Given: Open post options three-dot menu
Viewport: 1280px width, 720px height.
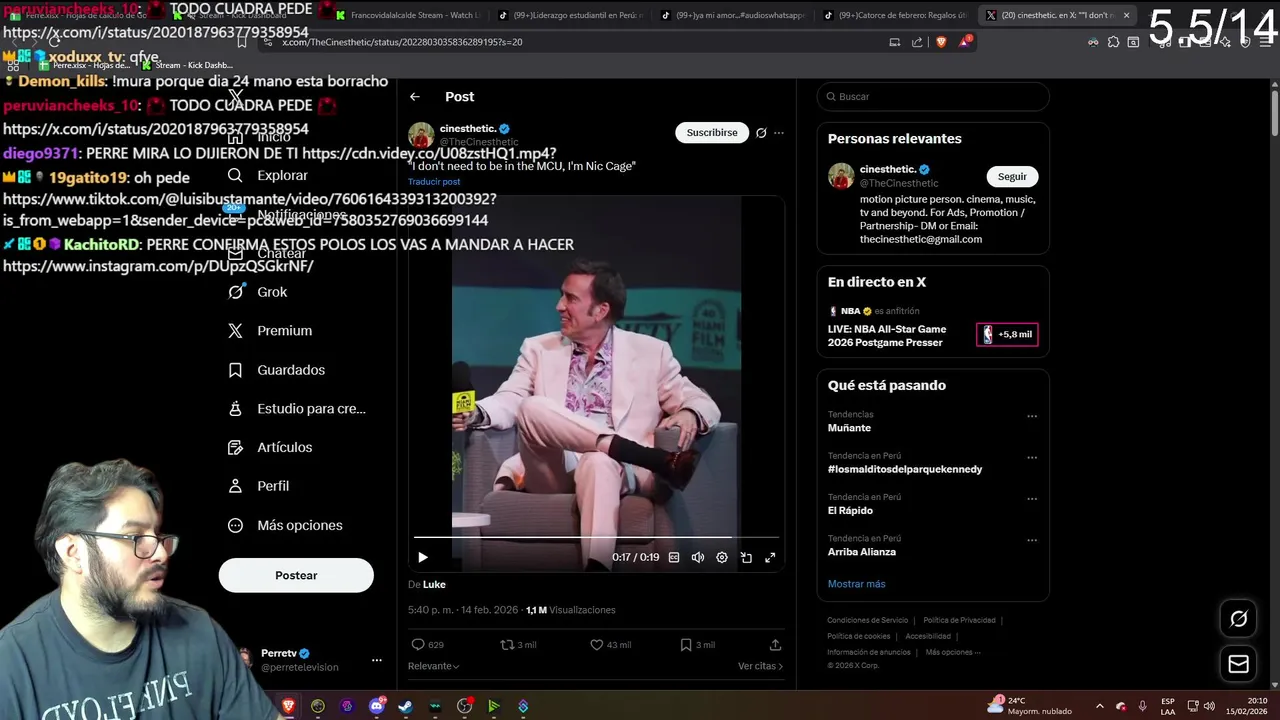Looking at the screenshot, I should pos(779,132).
